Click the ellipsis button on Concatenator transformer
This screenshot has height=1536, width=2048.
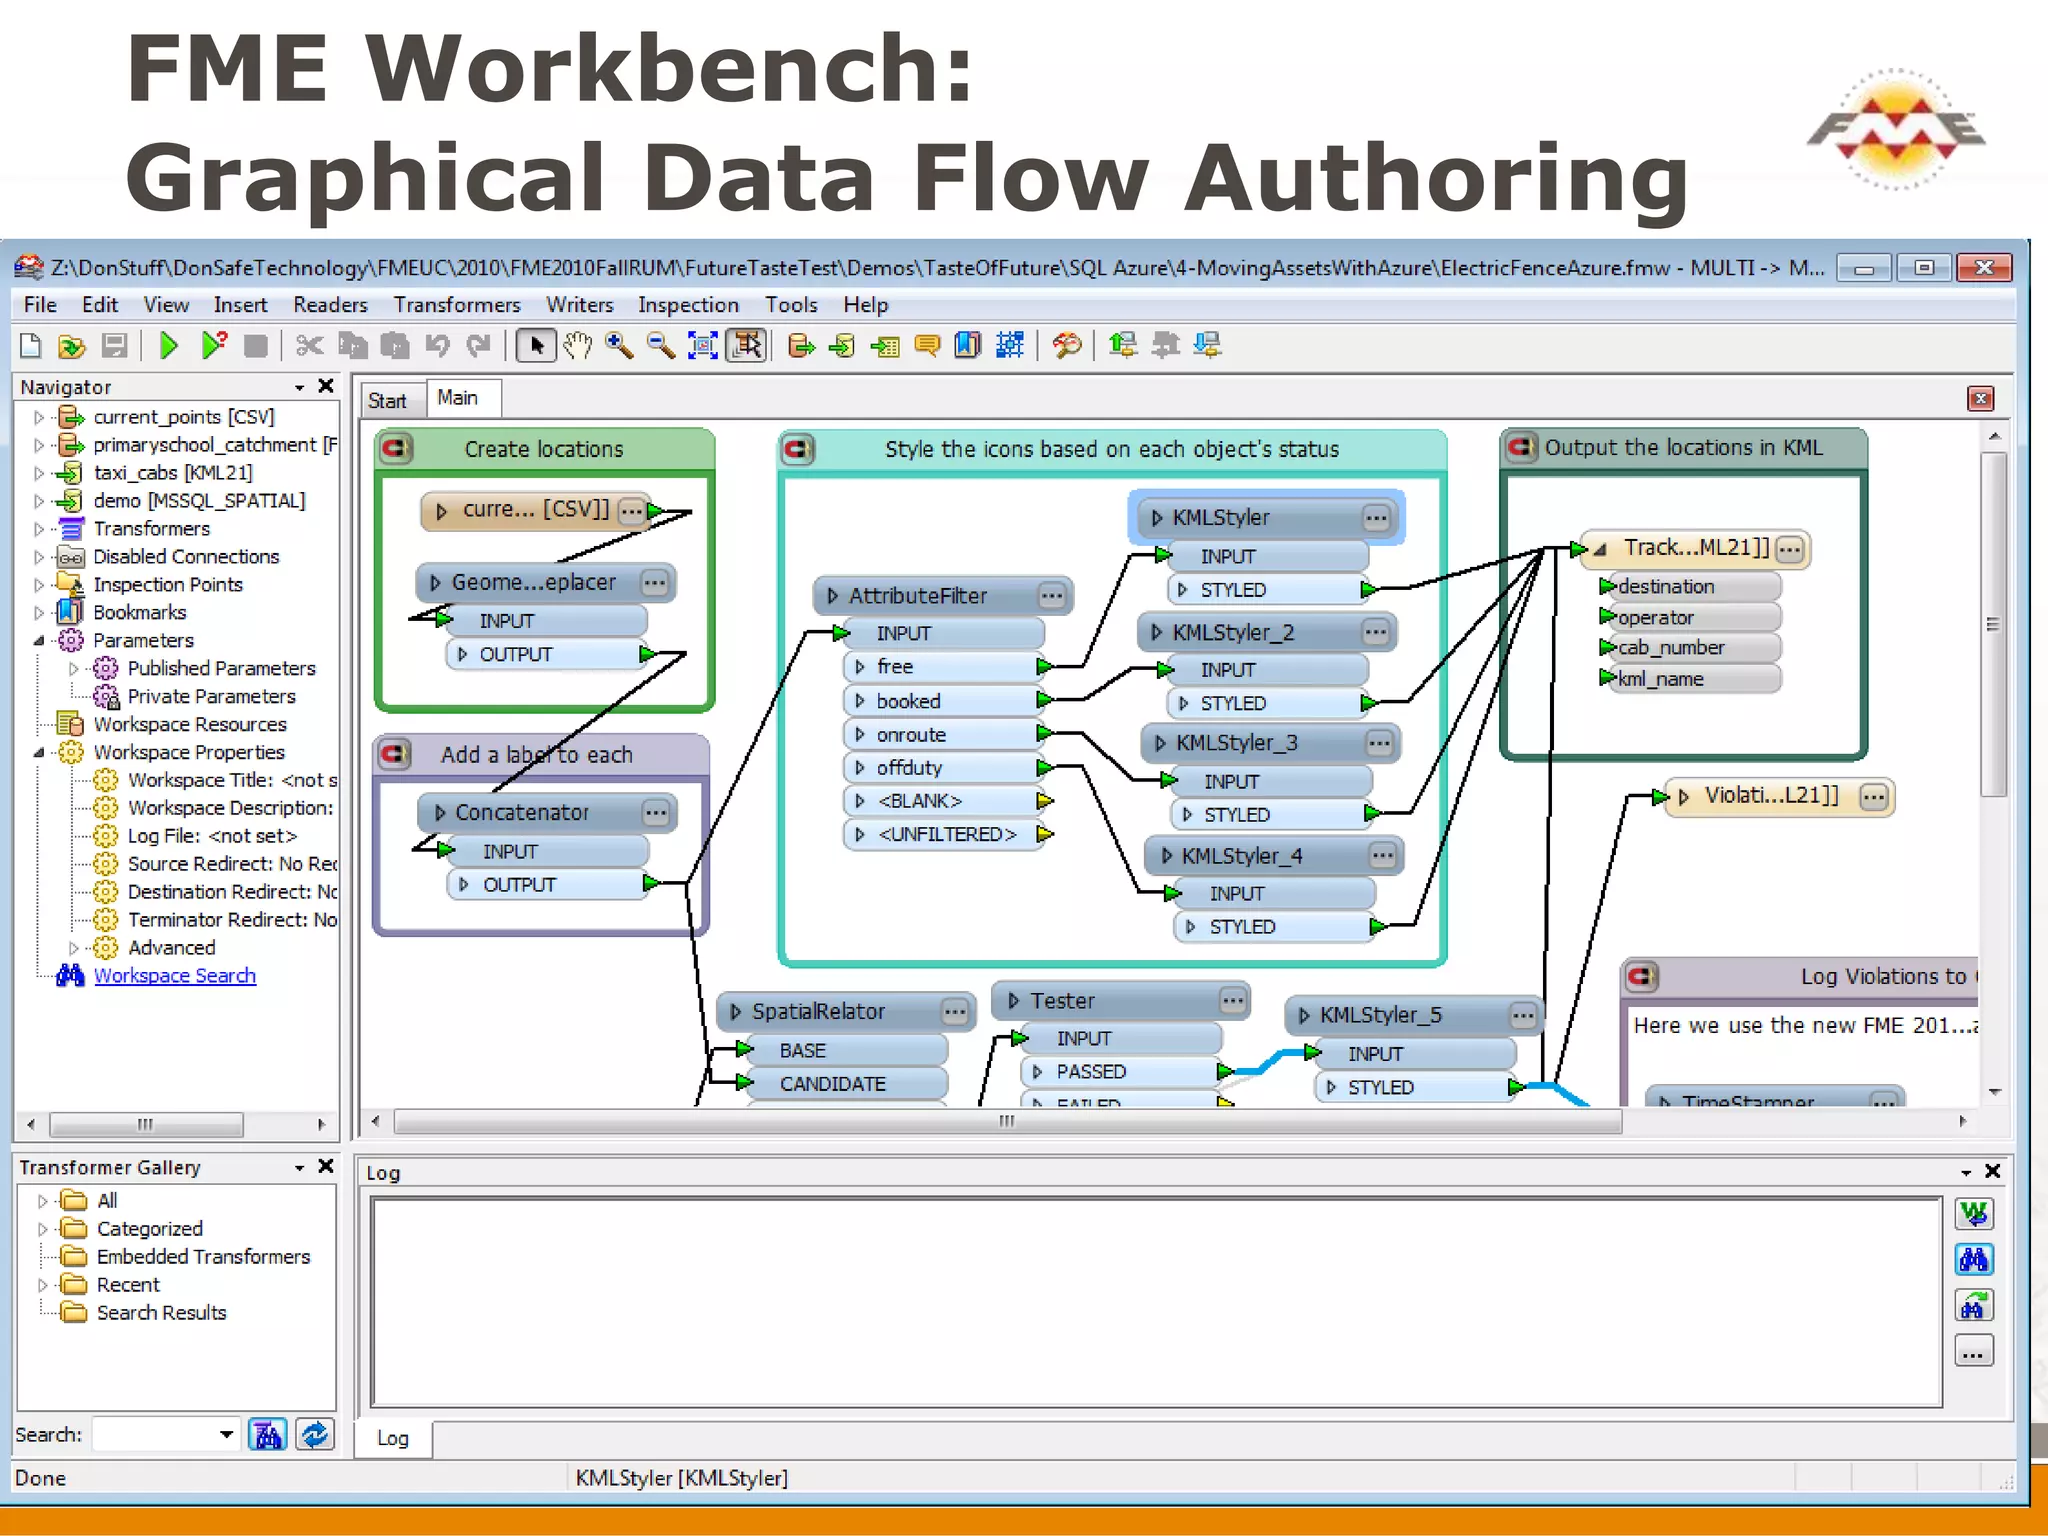[656, 813]
